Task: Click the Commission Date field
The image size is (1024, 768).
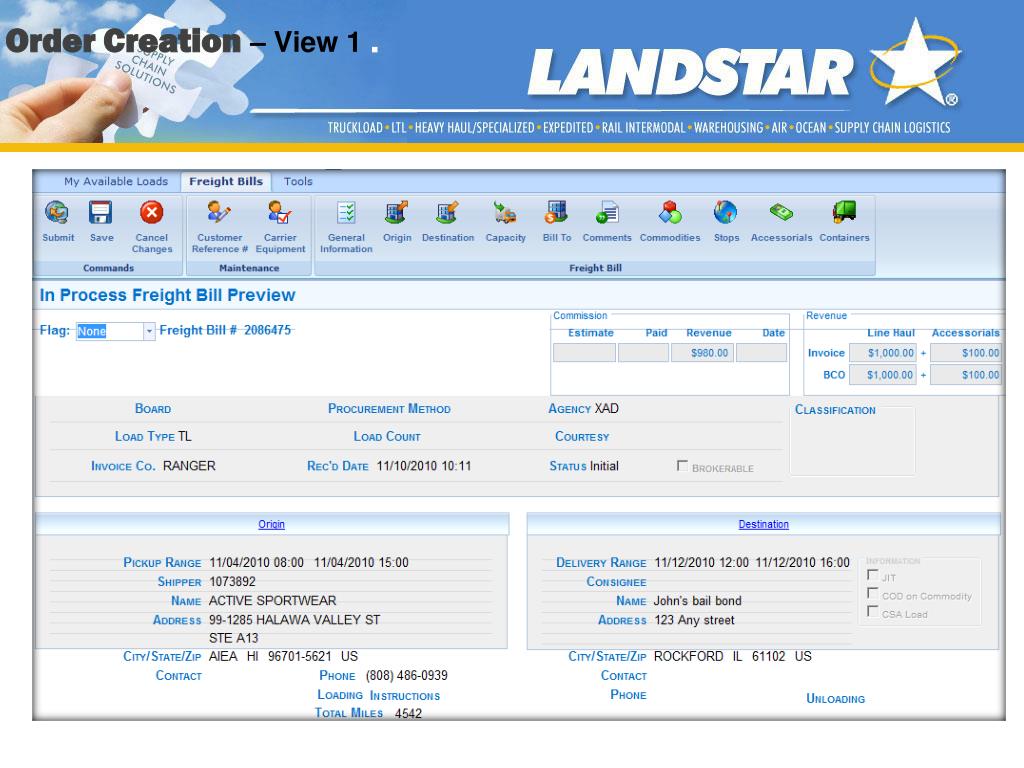Action: pos(761,353)
